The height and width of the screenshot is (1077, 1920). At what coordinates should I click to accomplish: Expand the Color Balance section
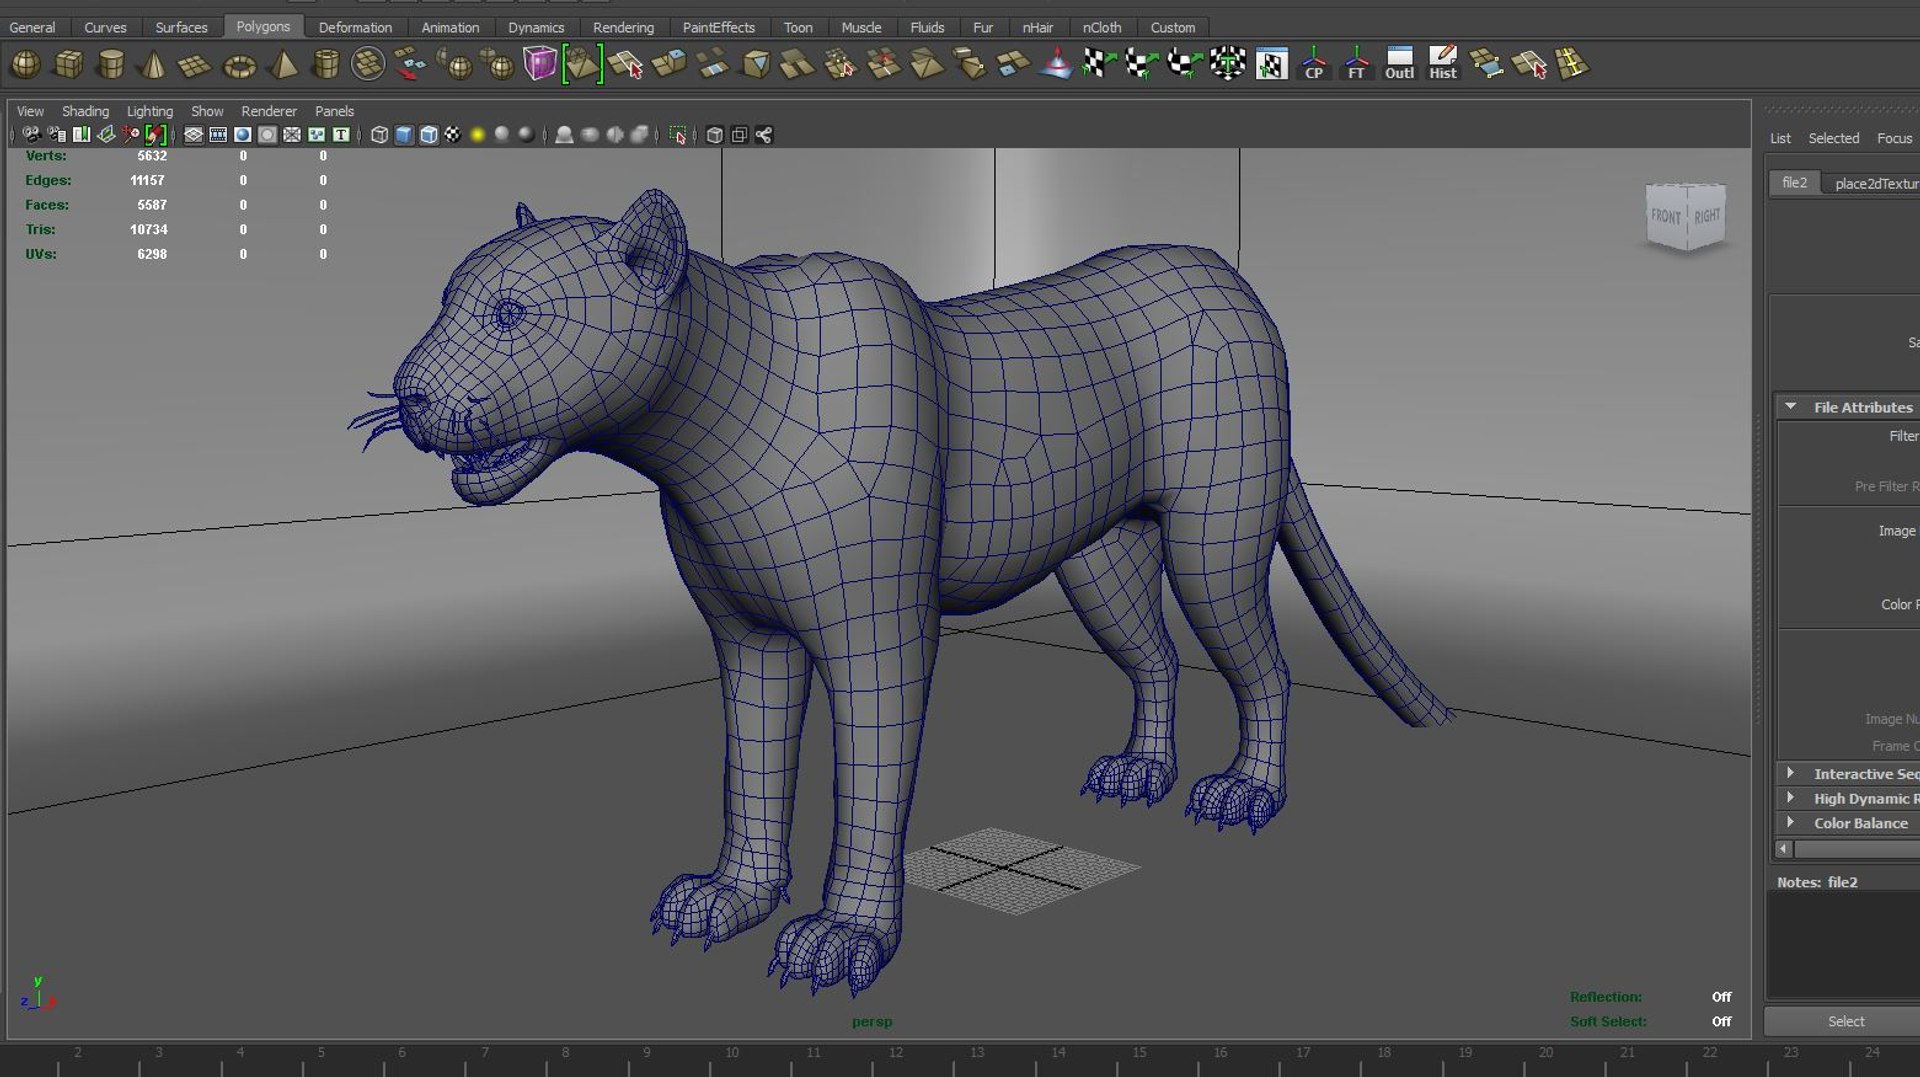coord(1790,822)
